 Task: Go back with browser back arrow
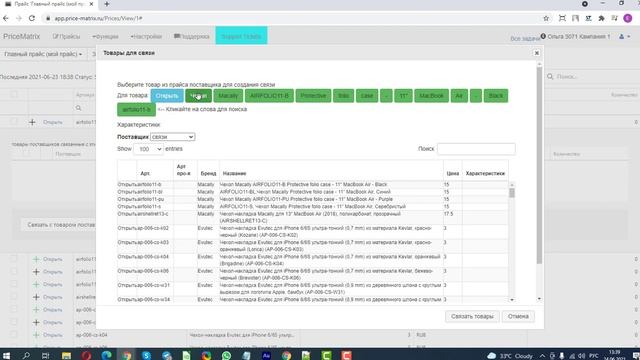tap(6, 18)
